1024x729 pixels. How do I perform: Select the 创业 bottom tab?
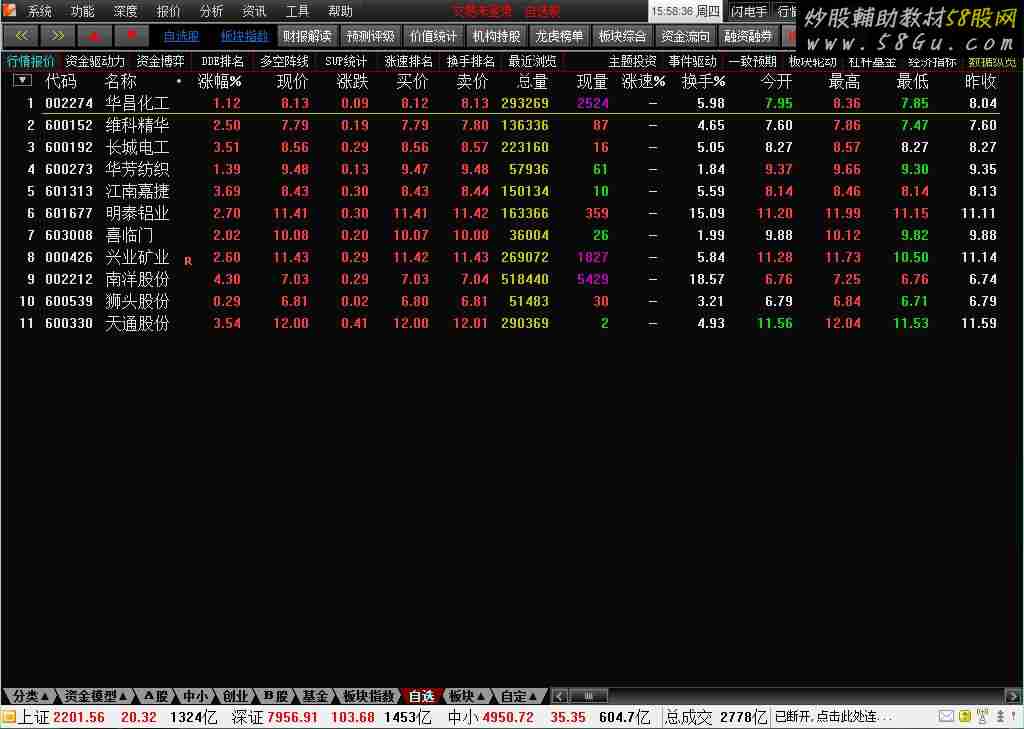(234, 696)
